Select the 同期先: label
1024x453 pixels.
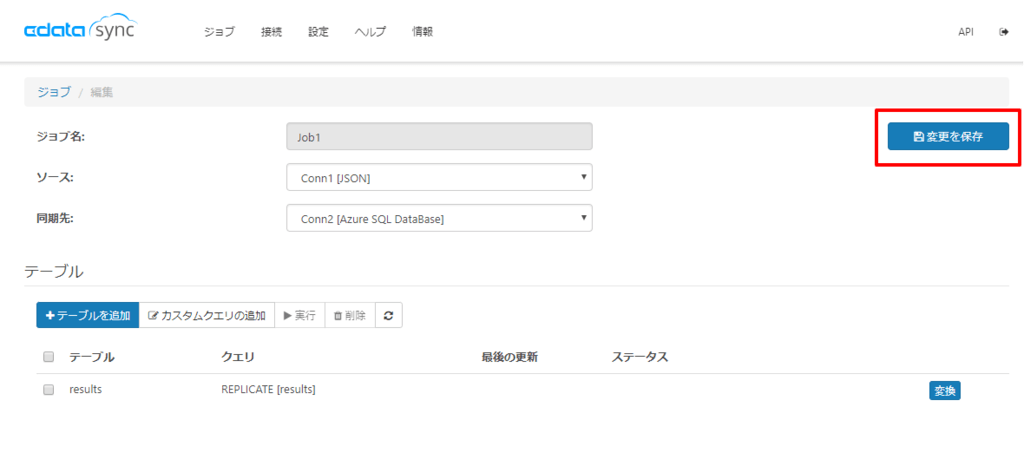click(55, 218)
